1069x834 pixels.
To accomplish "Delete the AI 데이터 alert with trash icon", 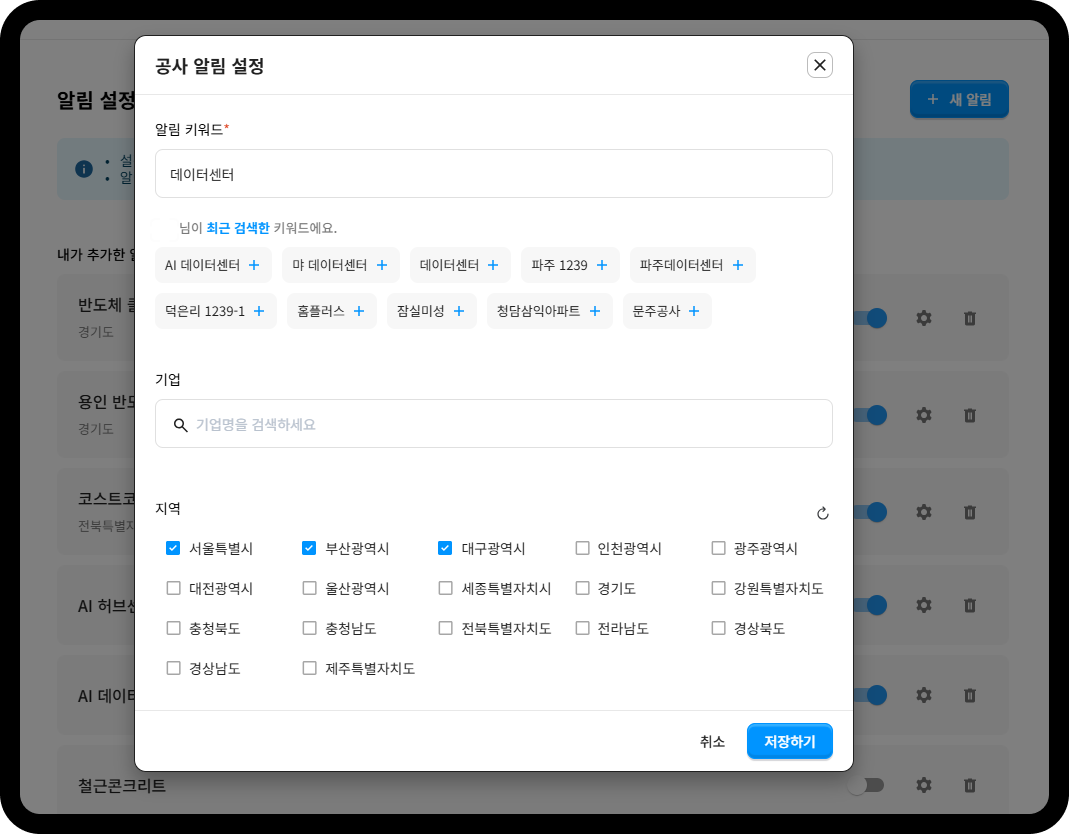I will click(x=969, y=695).
